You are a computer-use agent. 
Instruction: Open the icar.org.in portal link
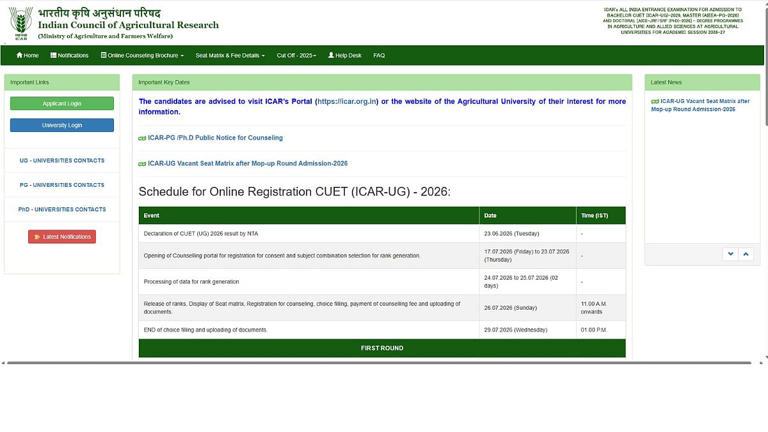point(347,101)
